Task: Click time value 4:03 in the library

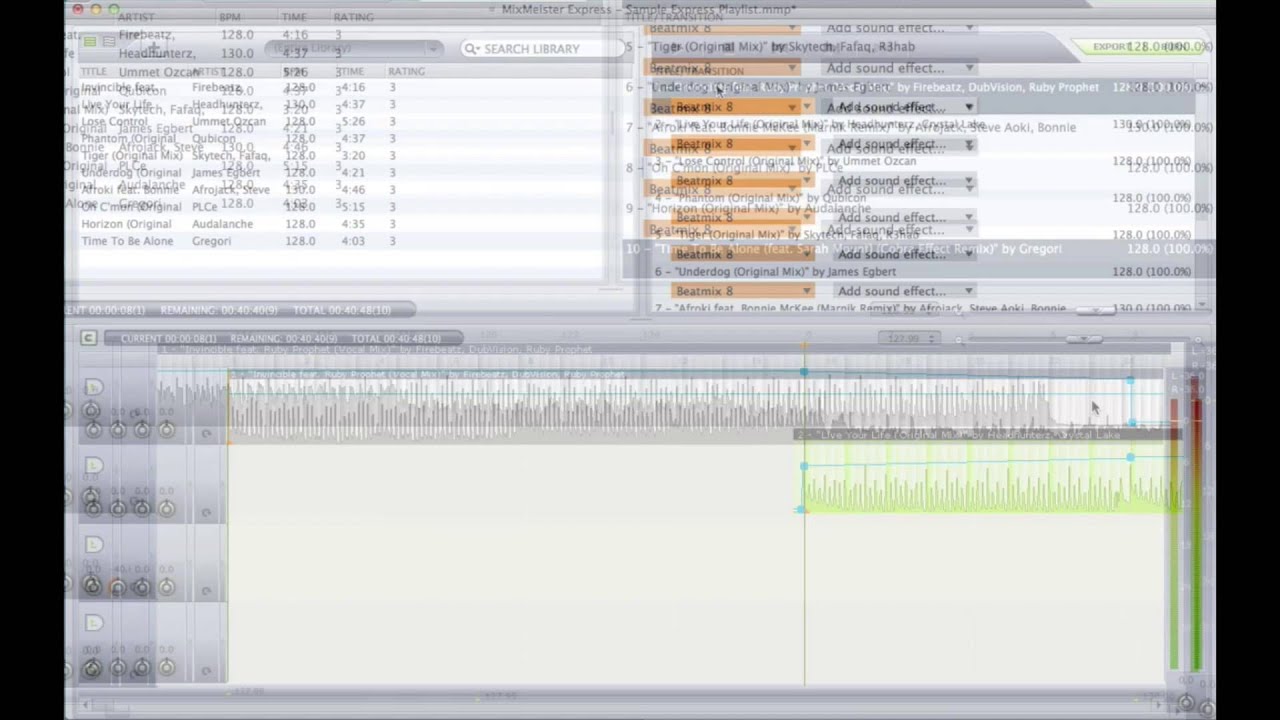Action: 354,241
